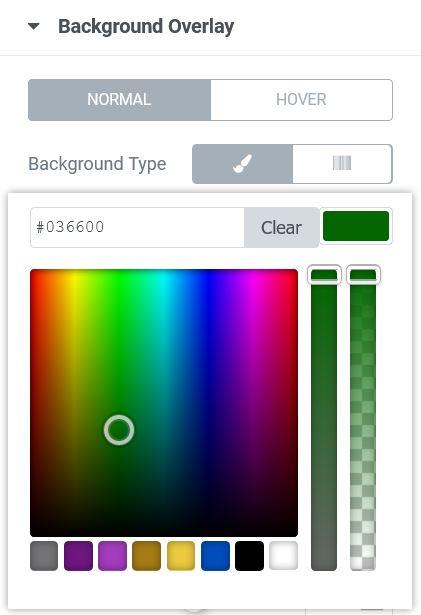Image resolution: width=421 pixels, height=615 pixels.
Task: Pick the blue preset swatch
Action: pos(215,556)
